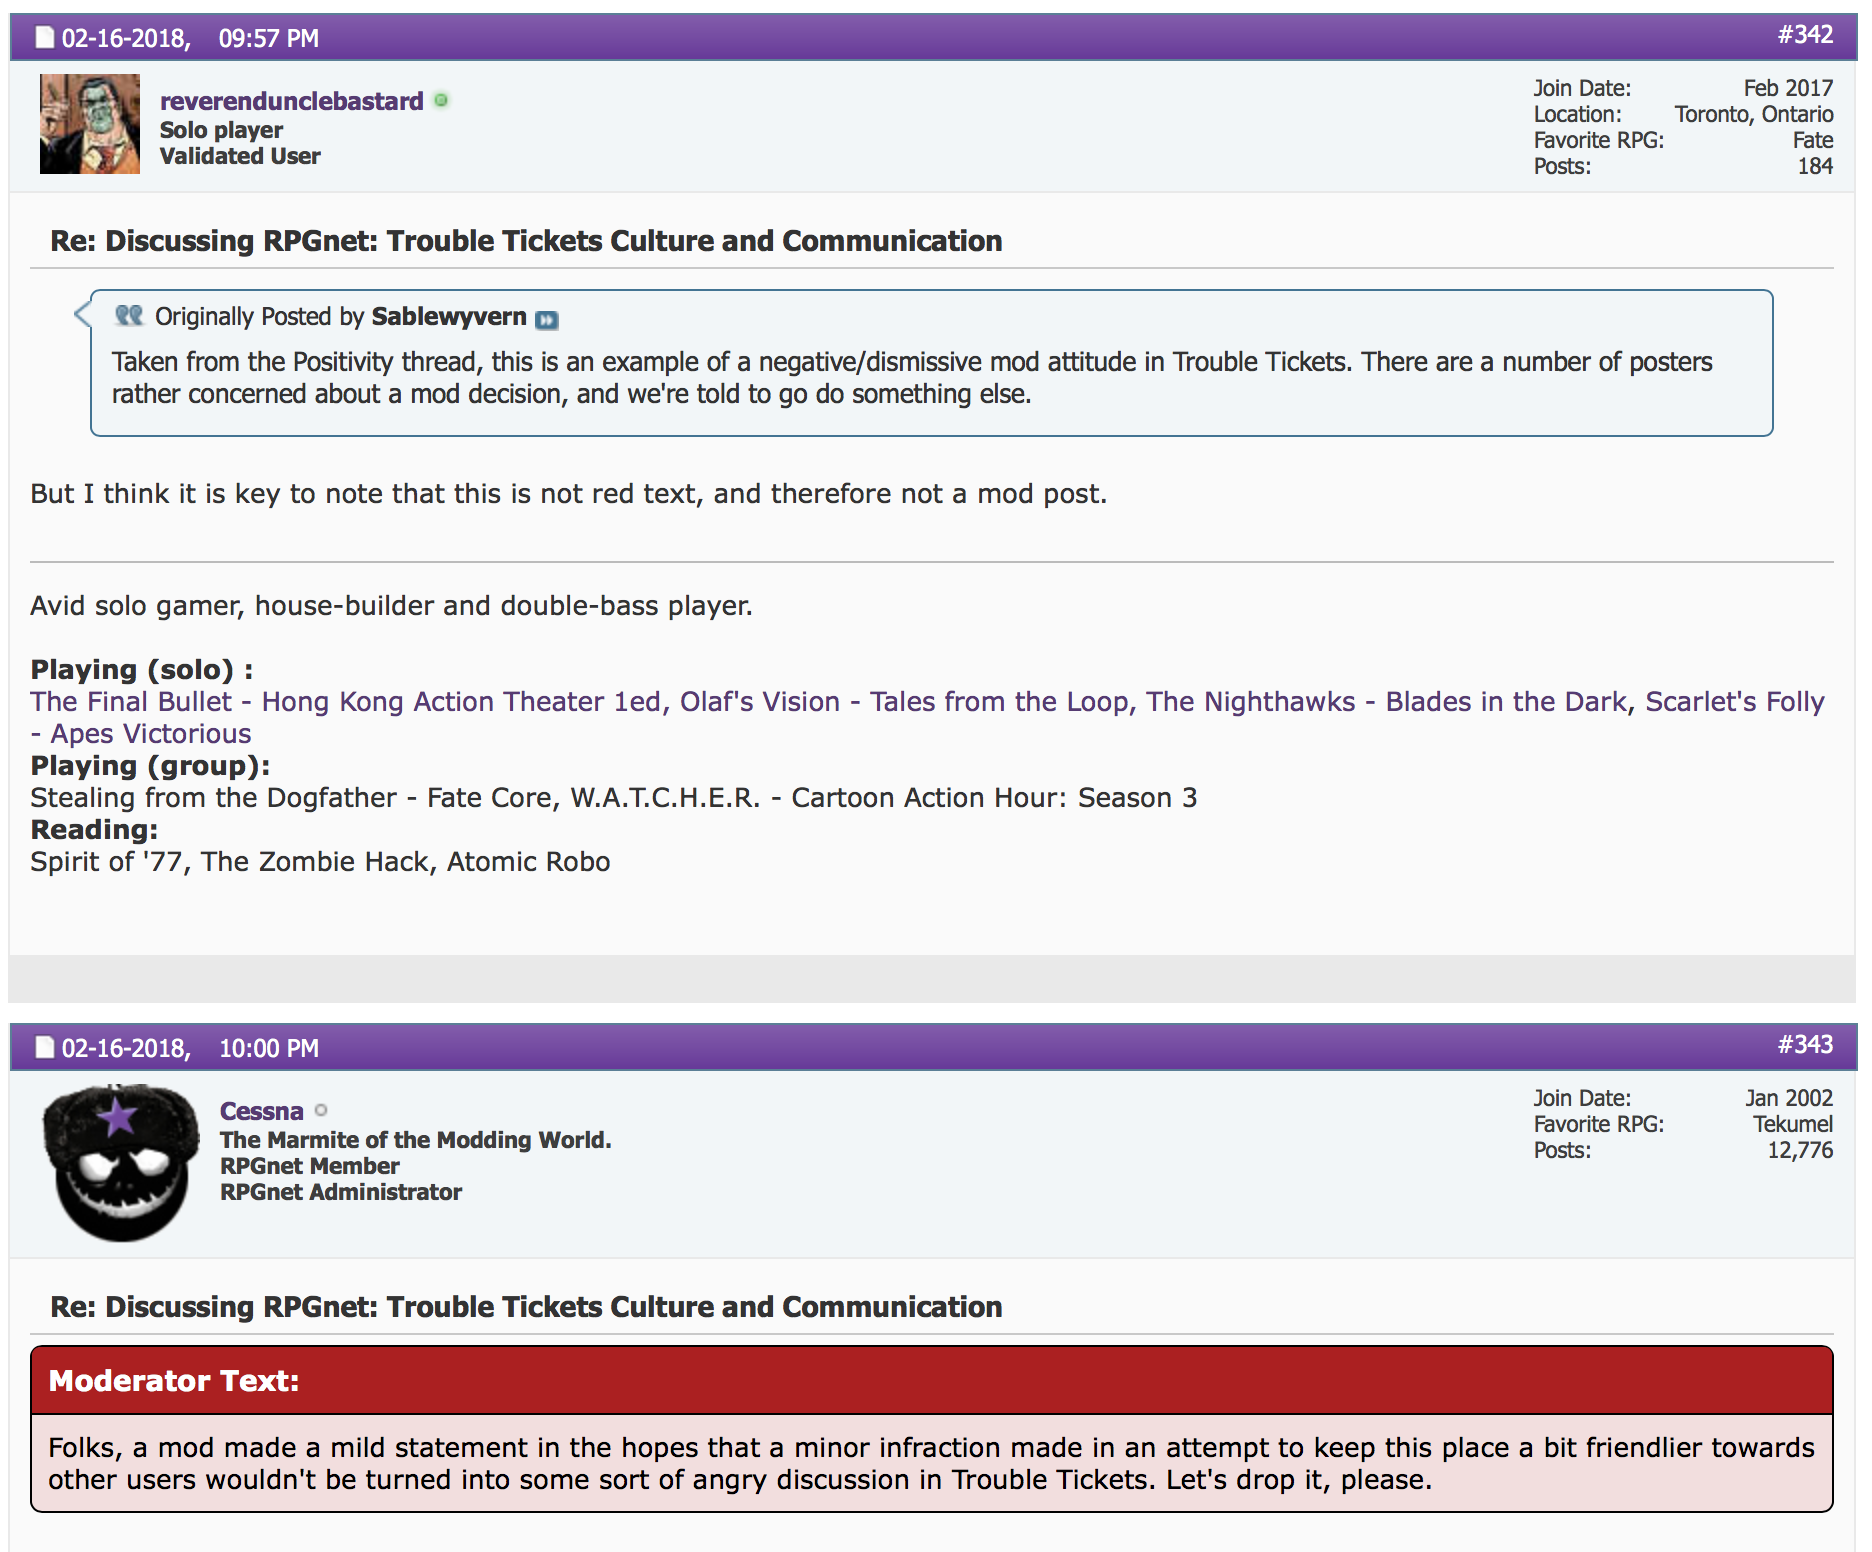Click the 'Validated User' label

(x=240, y=156)
